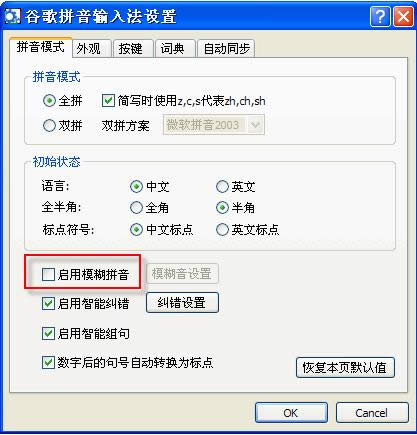Close the settings dialog with X
This screenshot has width=417, height=435.
tap(403, 16)
